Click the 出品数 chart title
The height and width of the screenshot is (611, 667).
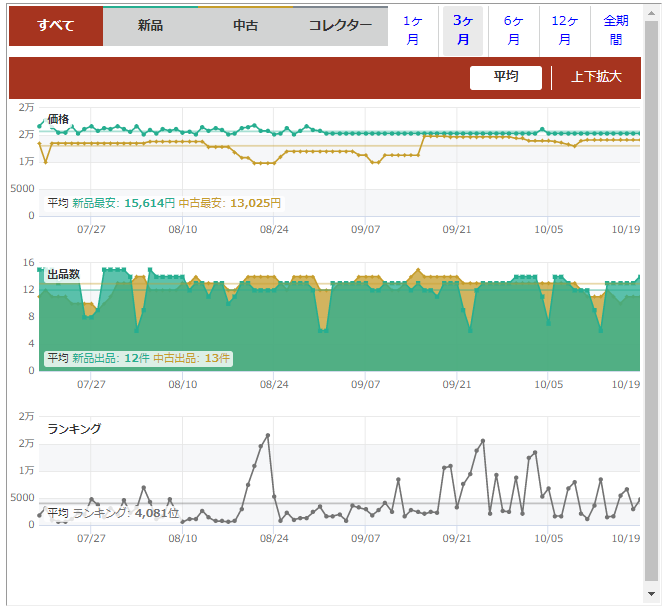[63, 274]
